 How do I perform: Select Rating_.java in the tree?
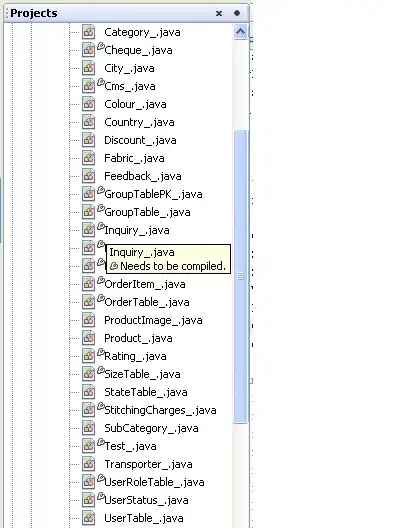135,356
